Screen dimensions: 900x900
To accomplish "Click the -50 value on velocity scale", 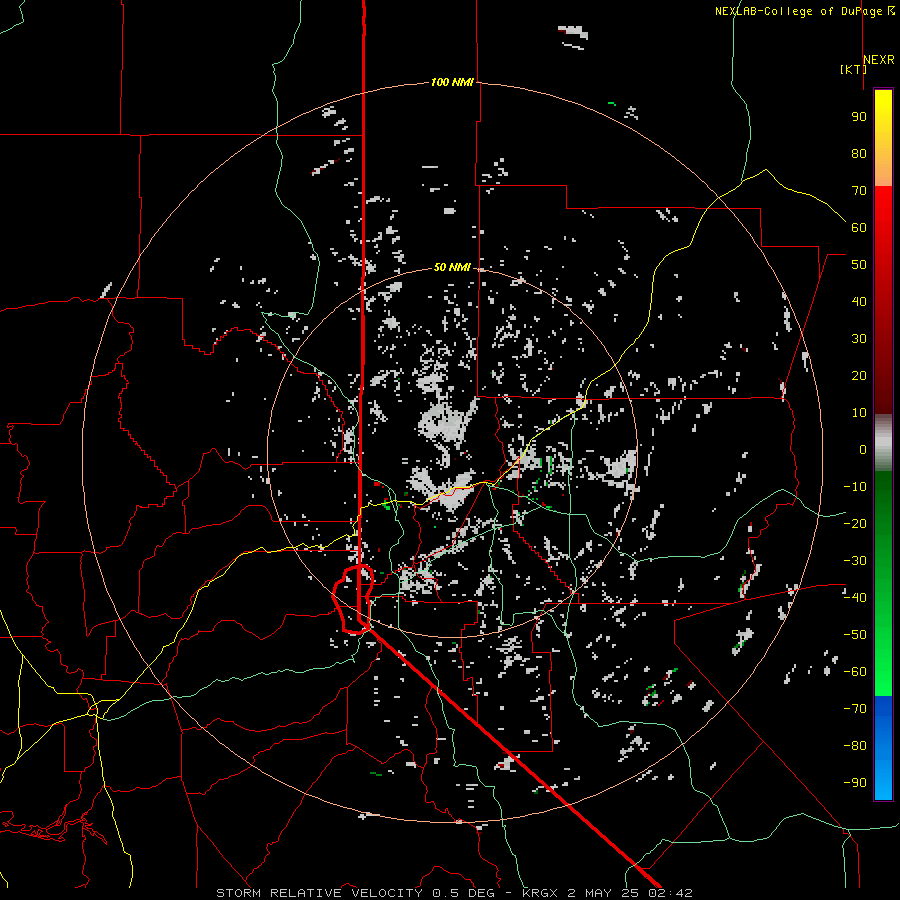I will point(855,635).
